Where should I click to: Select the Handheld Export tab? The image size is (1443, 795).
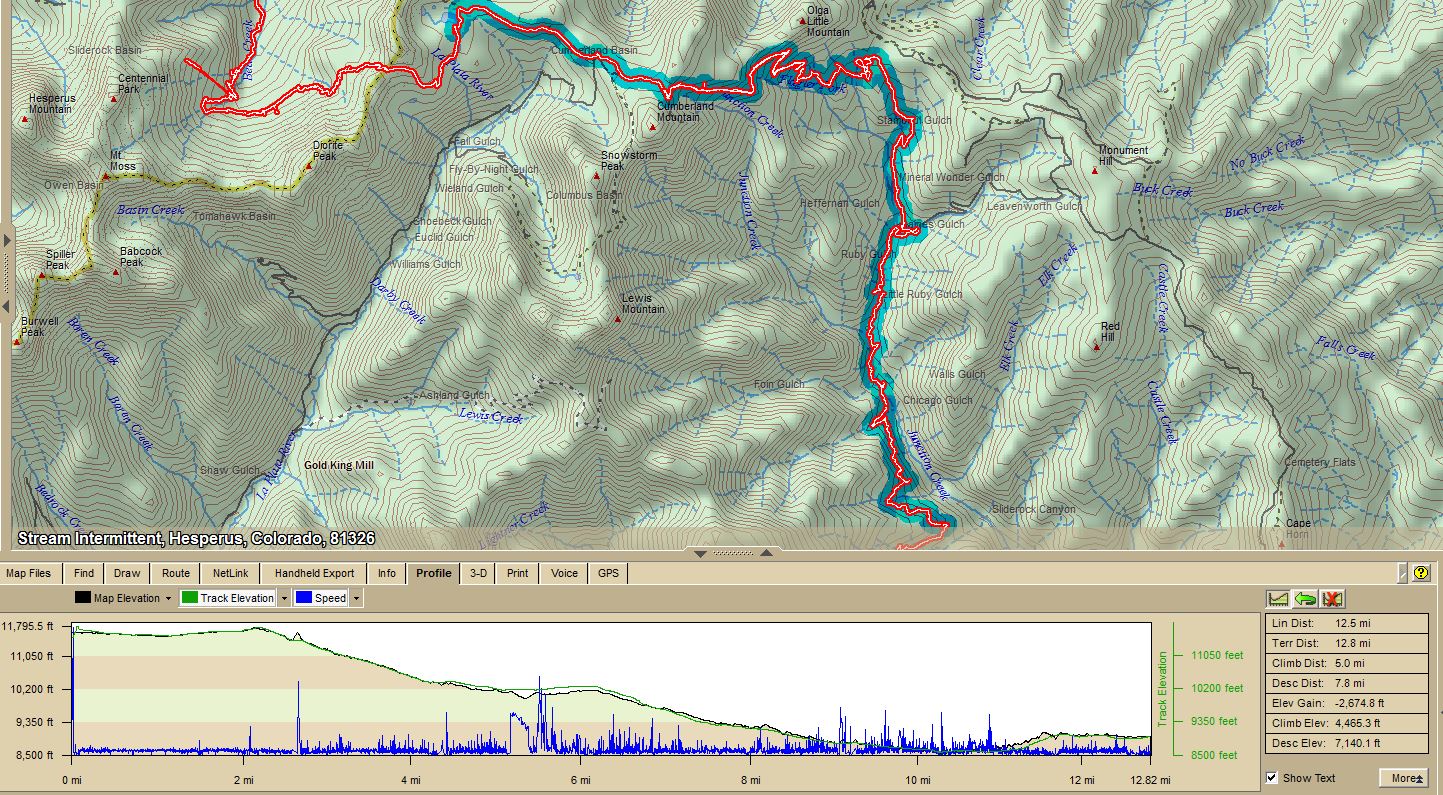pyautogui.click(x=315, y=573)
